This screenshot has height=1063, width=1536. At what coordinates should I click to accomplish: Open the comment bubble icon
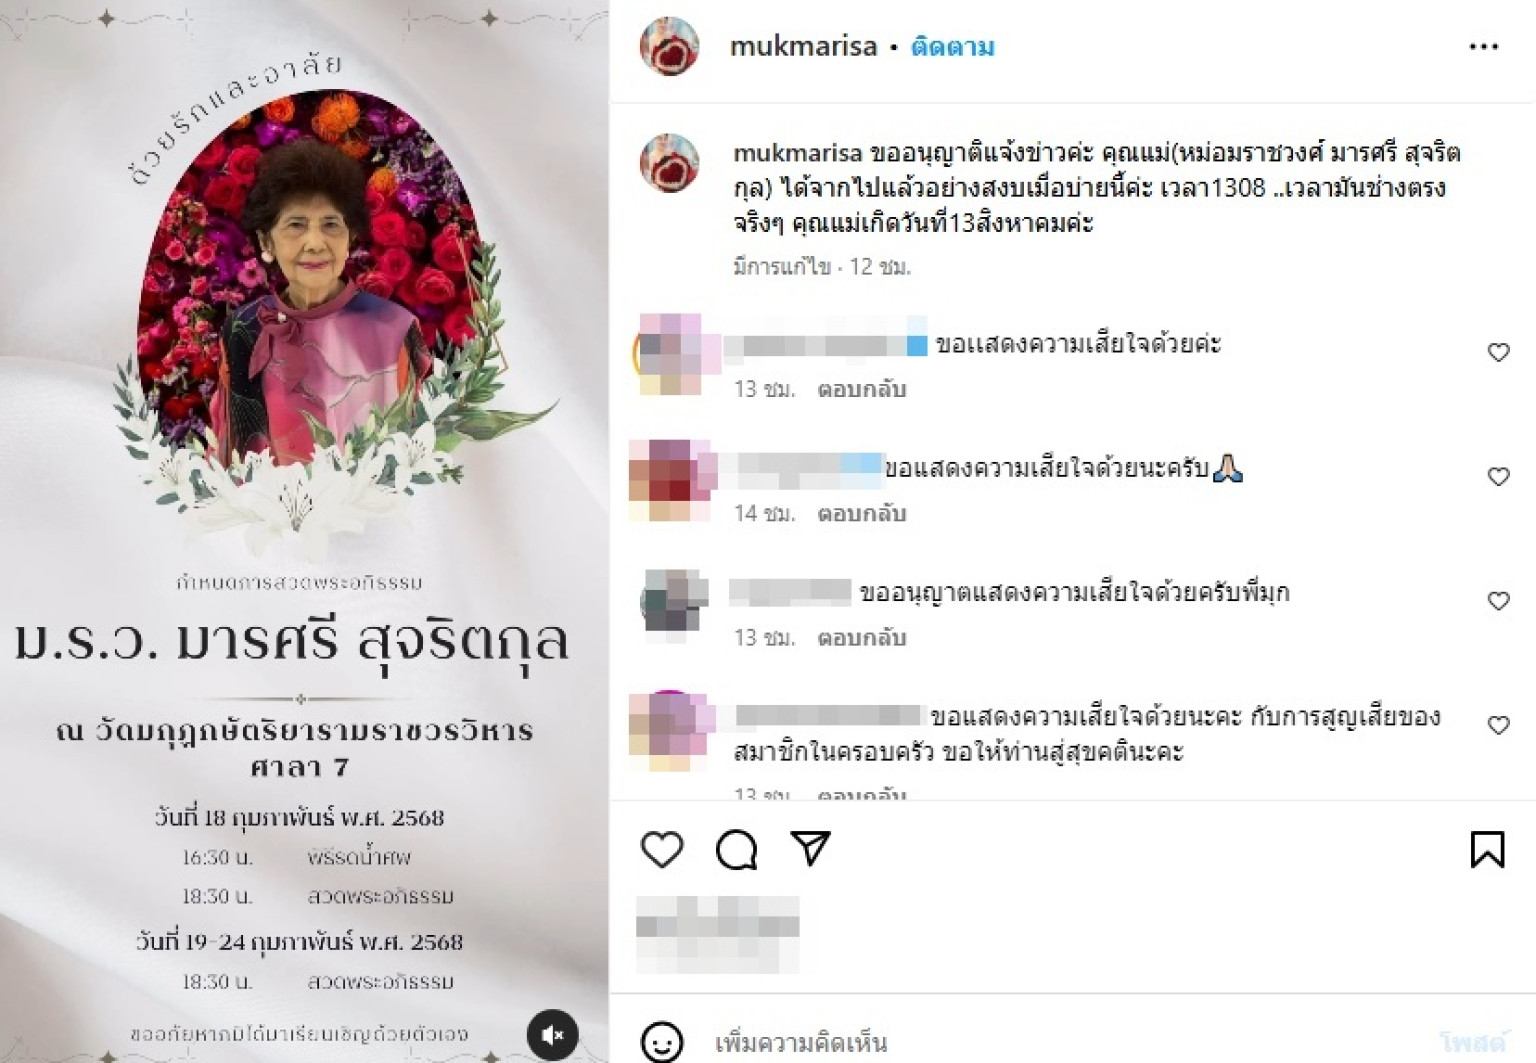[737, 850]
